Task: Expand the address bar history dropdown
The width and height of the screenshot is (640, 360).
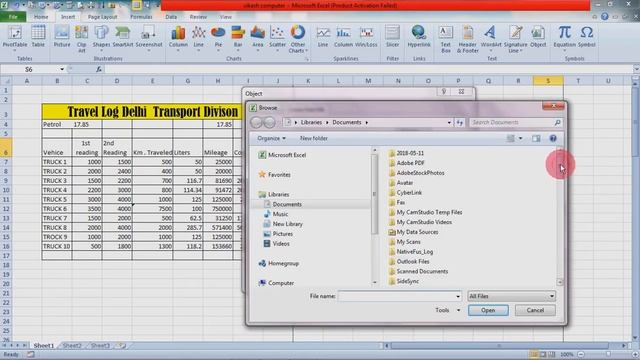Action: click(449, 122)
